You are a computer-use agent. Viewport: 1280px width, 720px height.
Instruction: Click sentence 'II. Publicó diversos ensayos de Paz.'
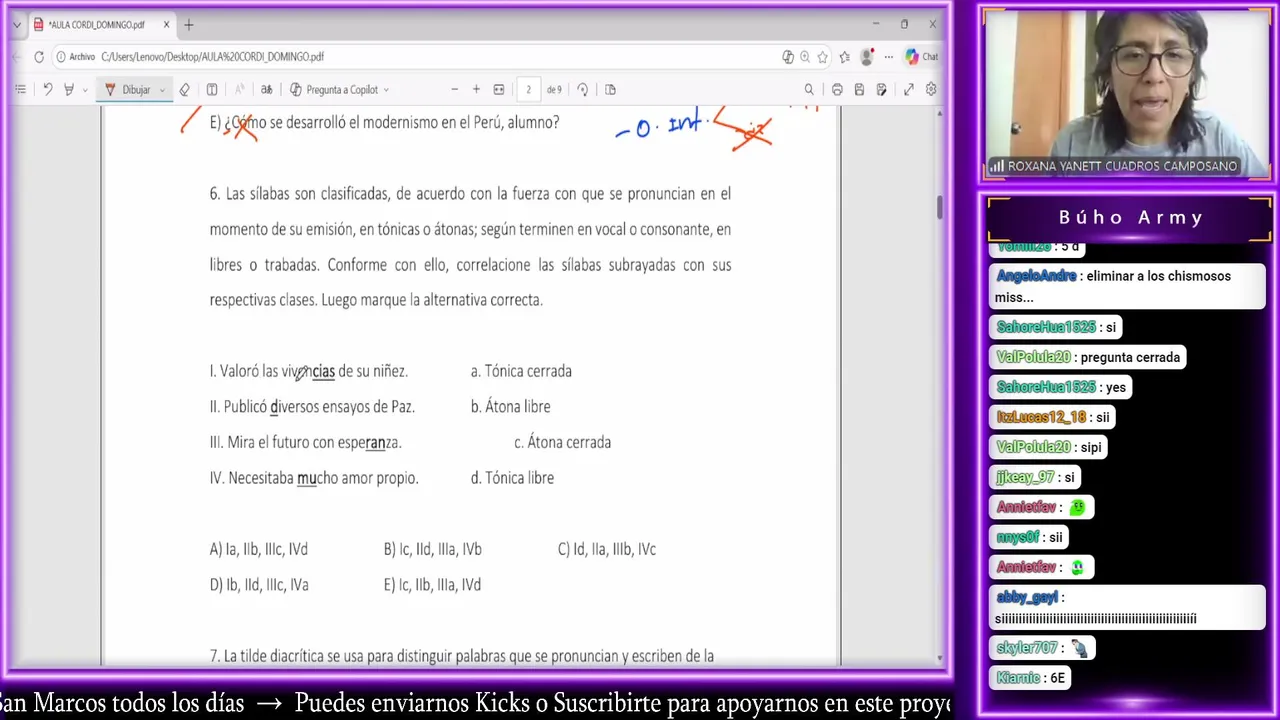click(x=312, y=407)
